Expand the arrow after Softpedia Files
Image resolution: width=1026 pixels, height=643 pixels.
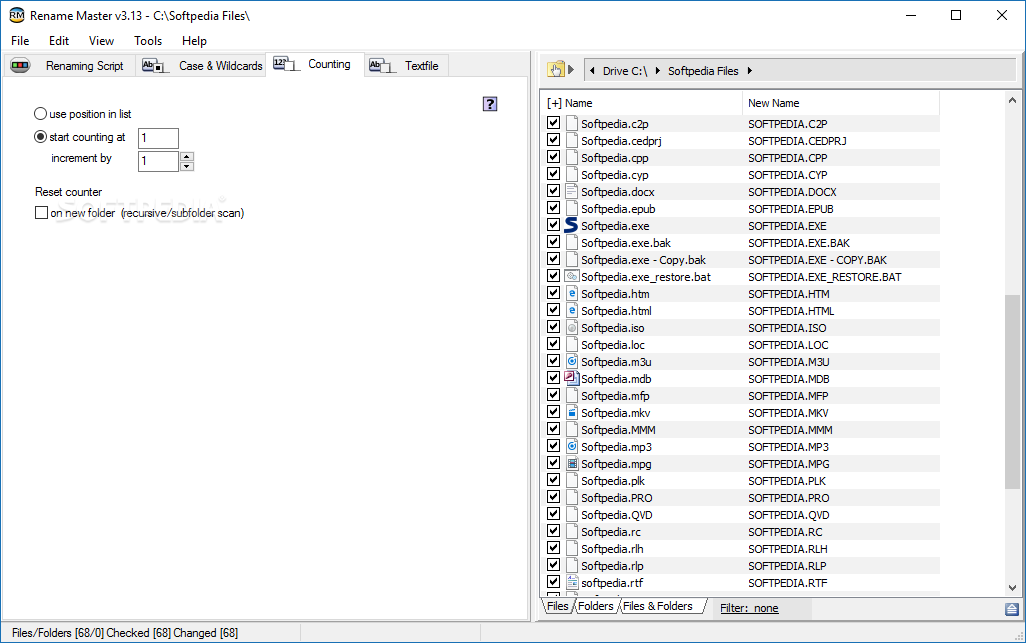point(749,71)
